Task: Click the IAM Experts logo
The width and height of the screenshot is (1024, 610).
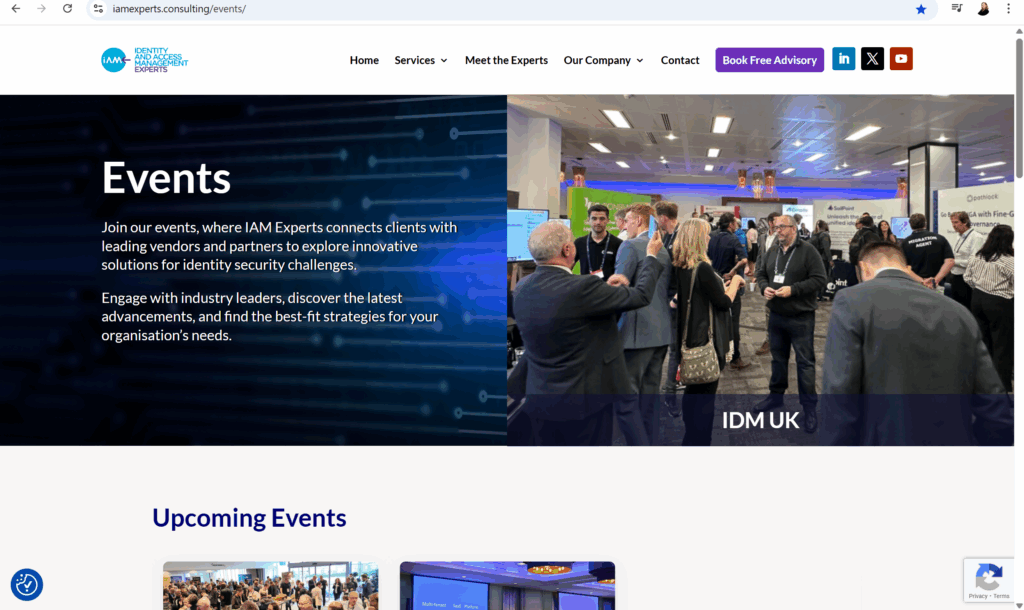Action: point(142,59)
